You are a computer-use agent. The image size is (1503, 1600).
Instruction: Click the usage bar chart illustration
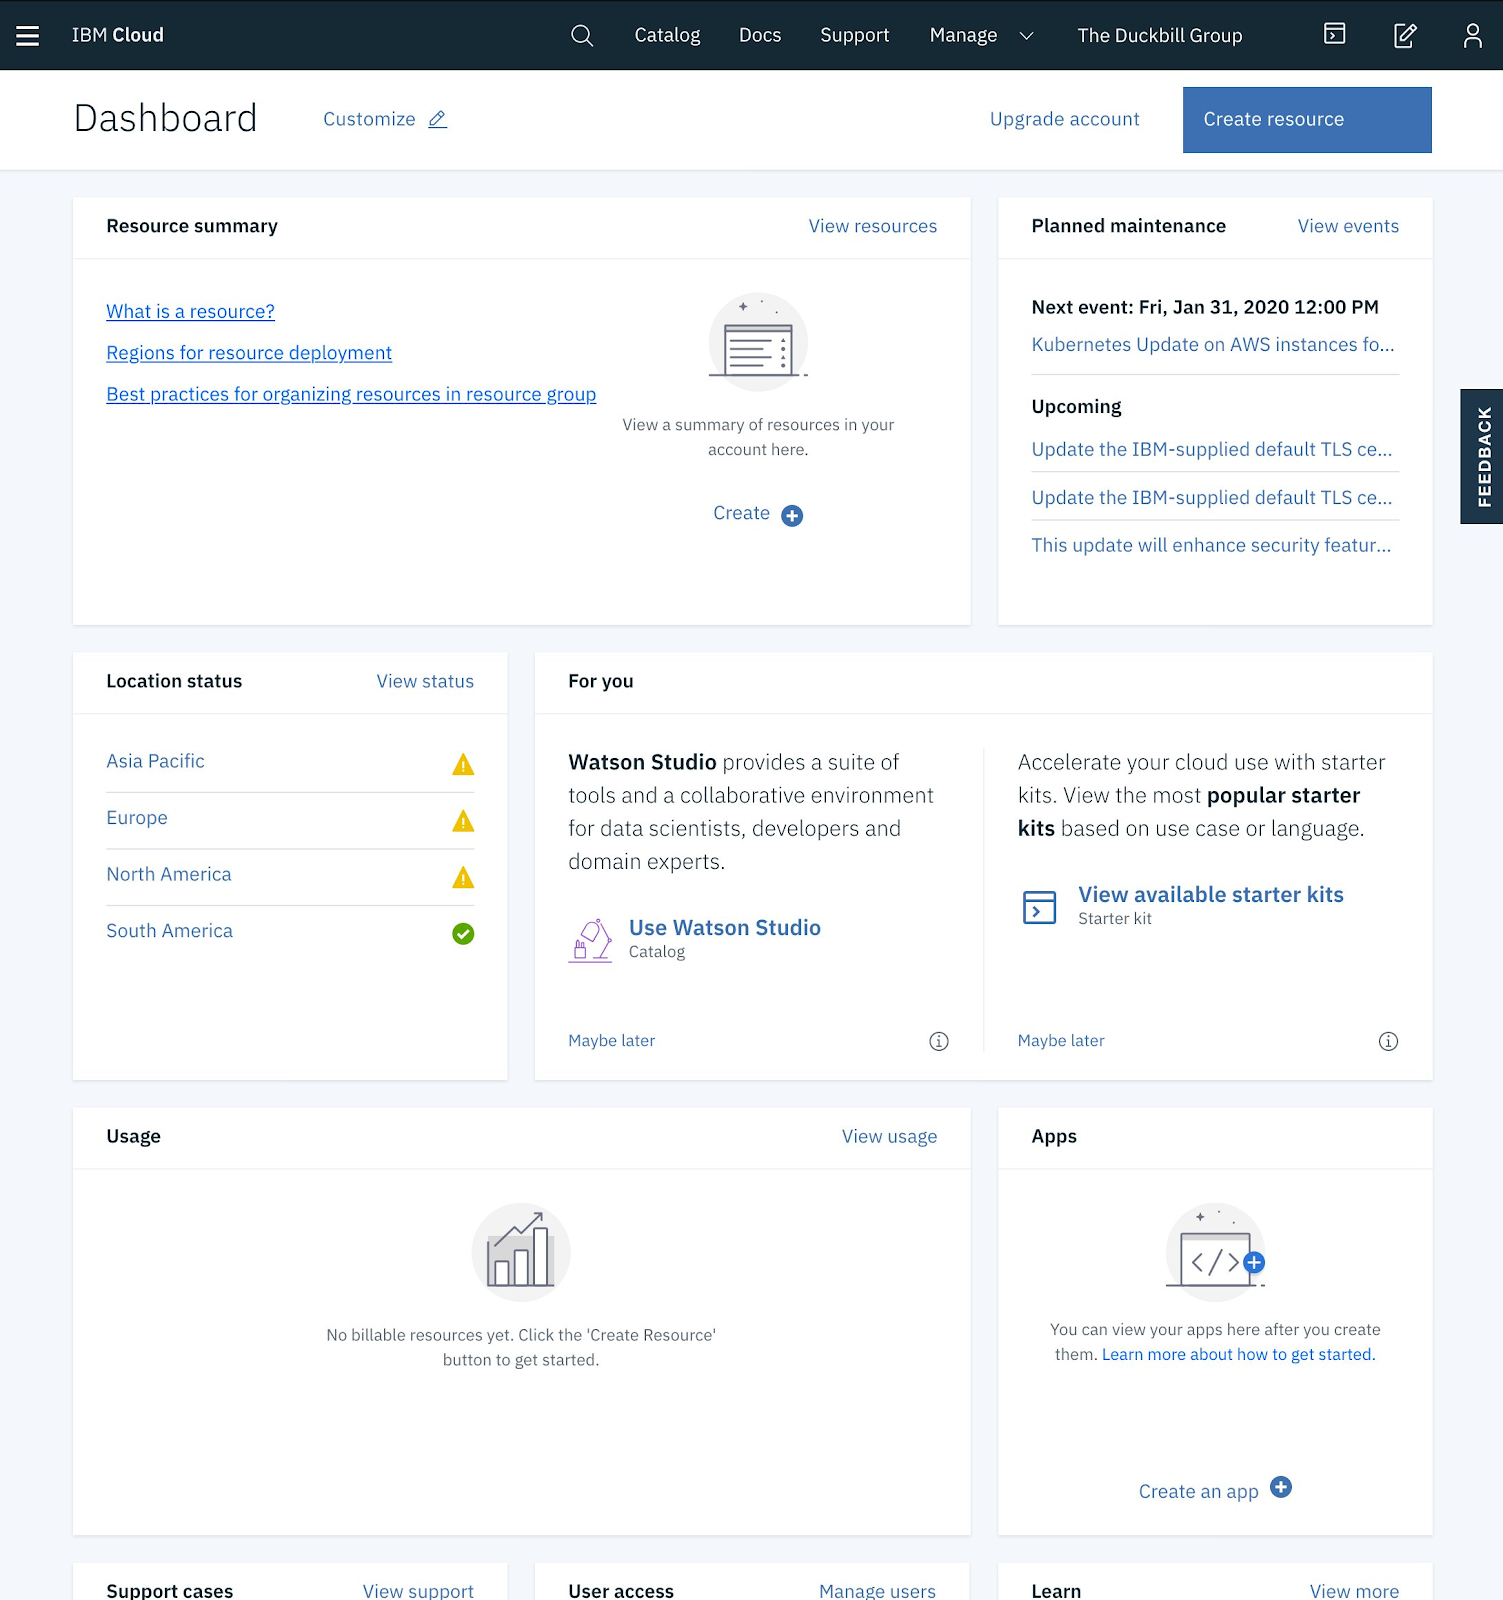pos(521,1252)
